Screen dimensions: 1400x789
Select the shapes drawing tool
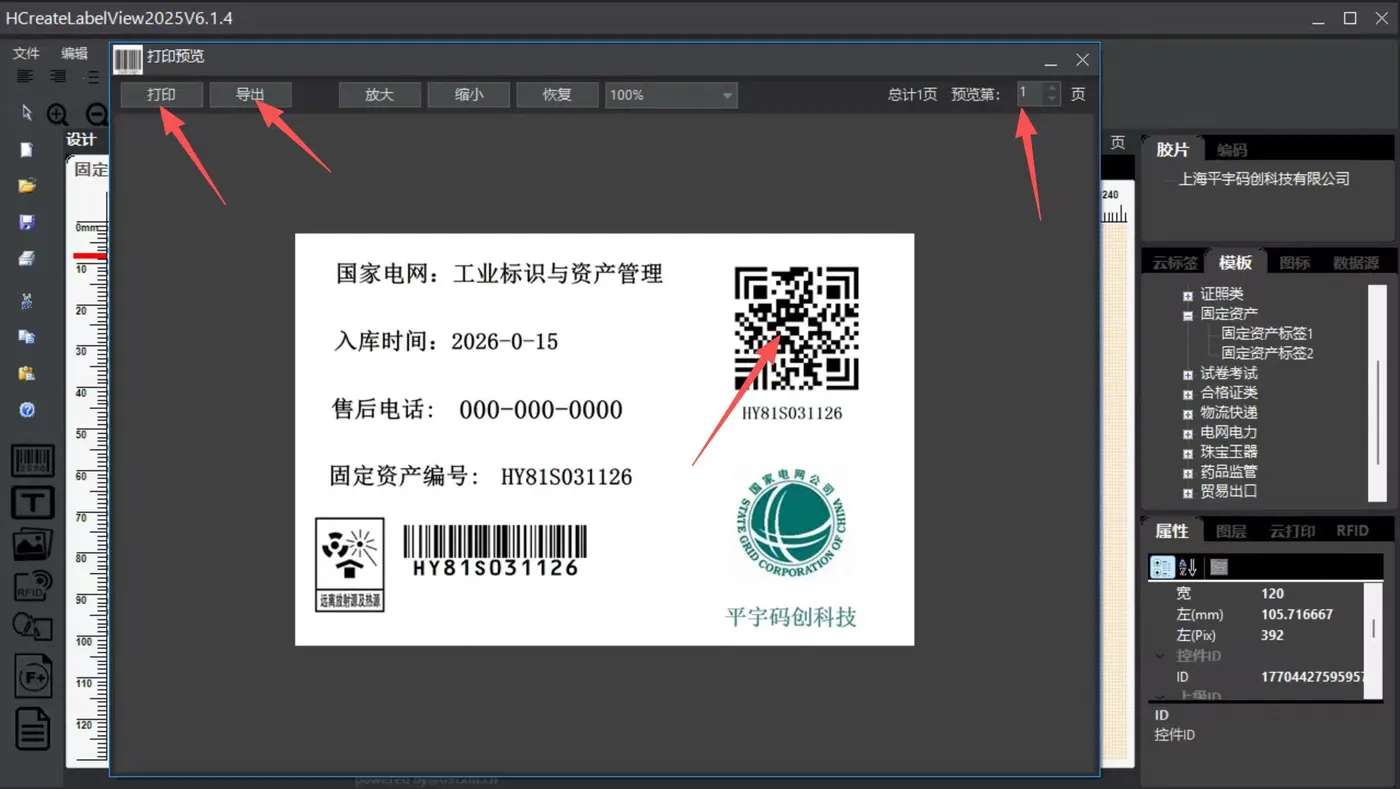[x=32, y=627]
